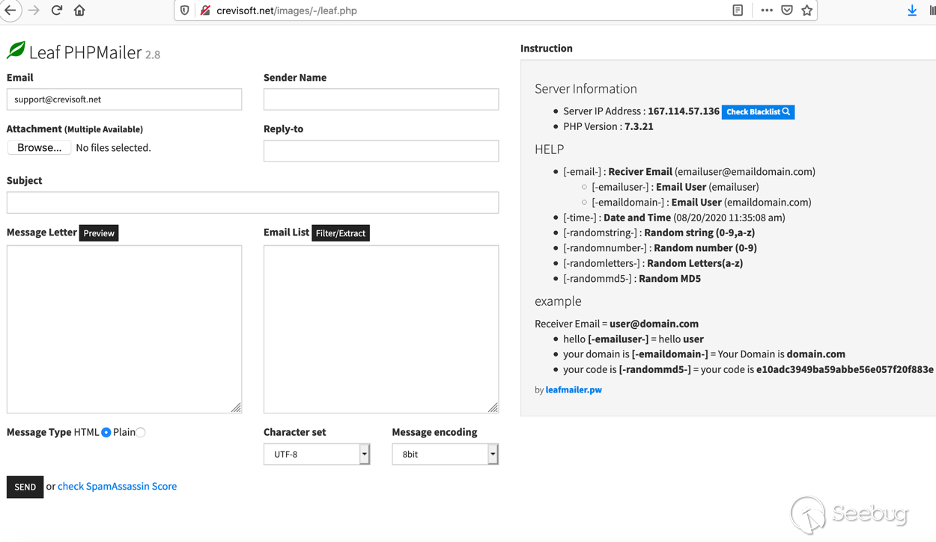Open the page actions three-dot menu
This screenshot has height=542, width=936.
(767, 10)
